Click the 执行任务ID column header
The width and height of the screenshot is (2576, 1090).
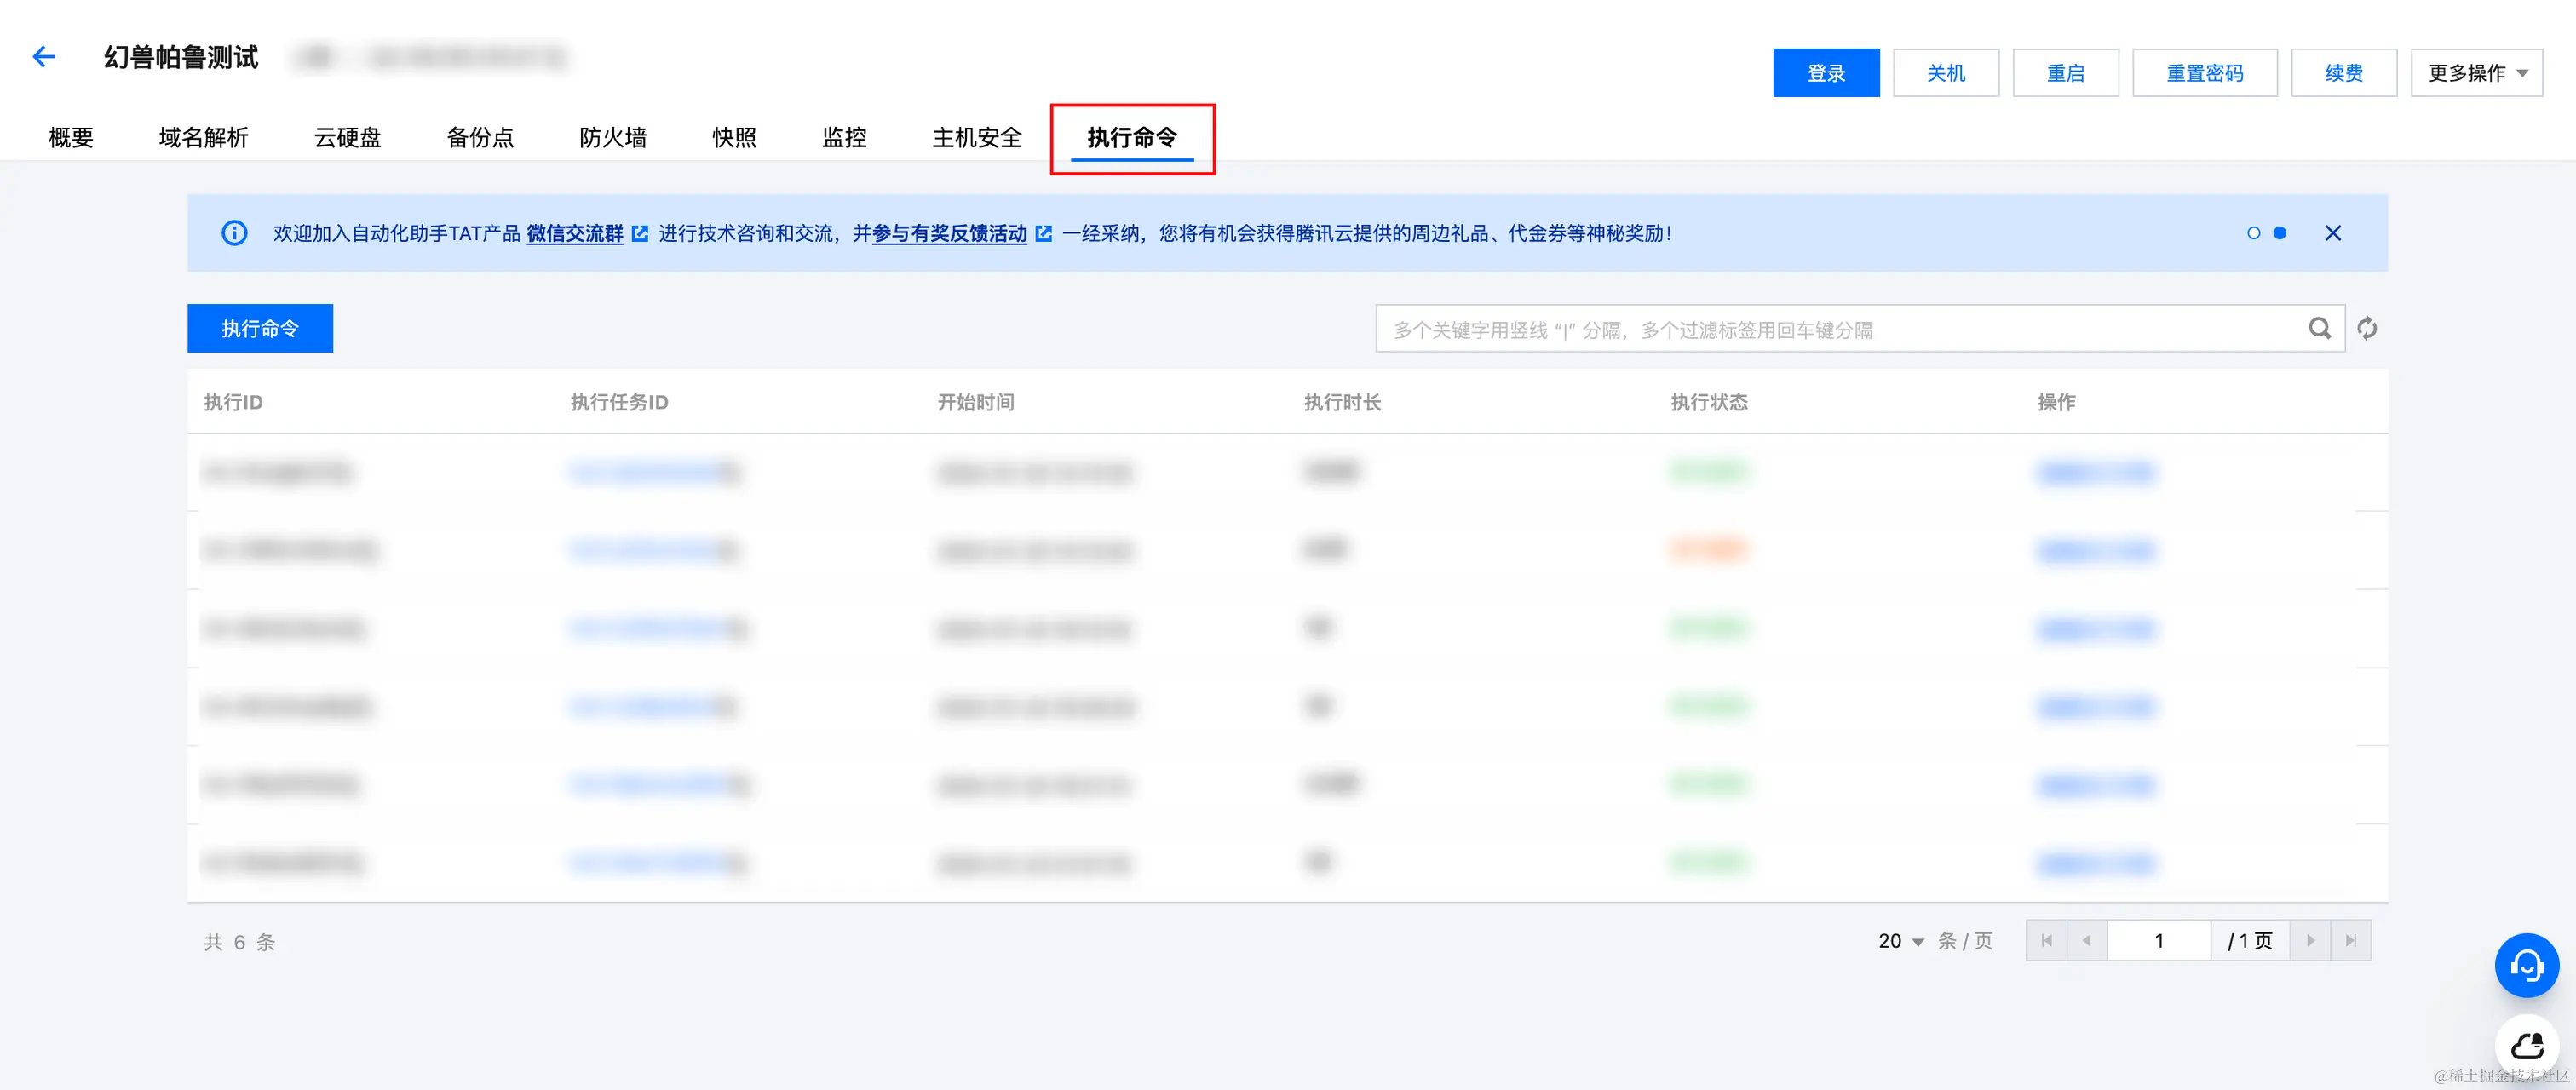click(619, 402)
